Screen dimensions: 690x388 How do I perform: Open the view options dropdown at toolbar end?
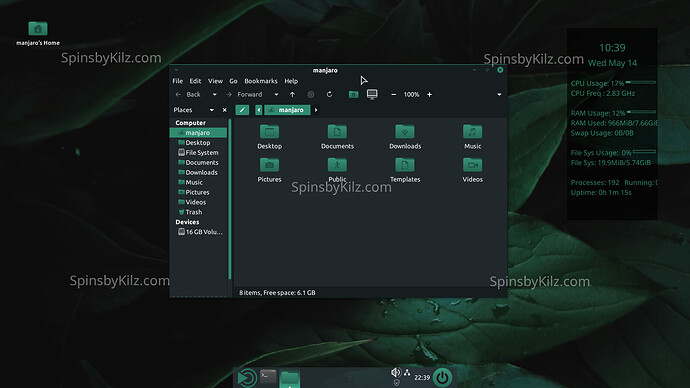point(499,95)
